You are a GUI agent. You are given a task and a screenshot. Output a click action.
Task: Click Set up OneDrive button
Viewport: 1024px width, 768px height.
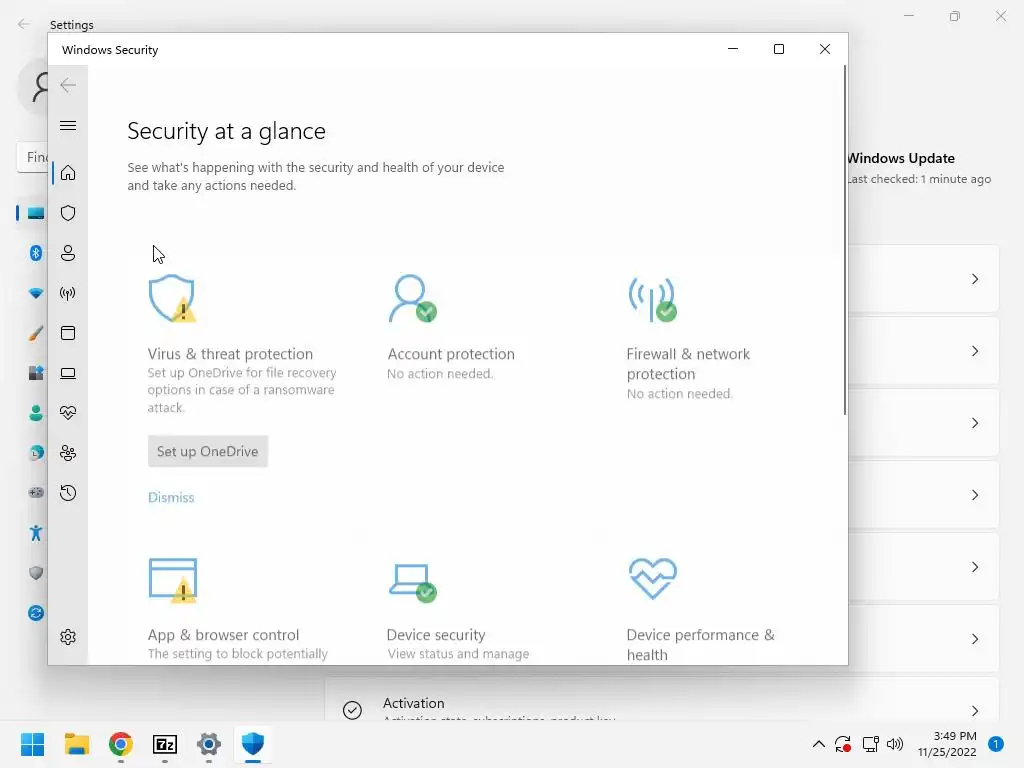[208, 451]
